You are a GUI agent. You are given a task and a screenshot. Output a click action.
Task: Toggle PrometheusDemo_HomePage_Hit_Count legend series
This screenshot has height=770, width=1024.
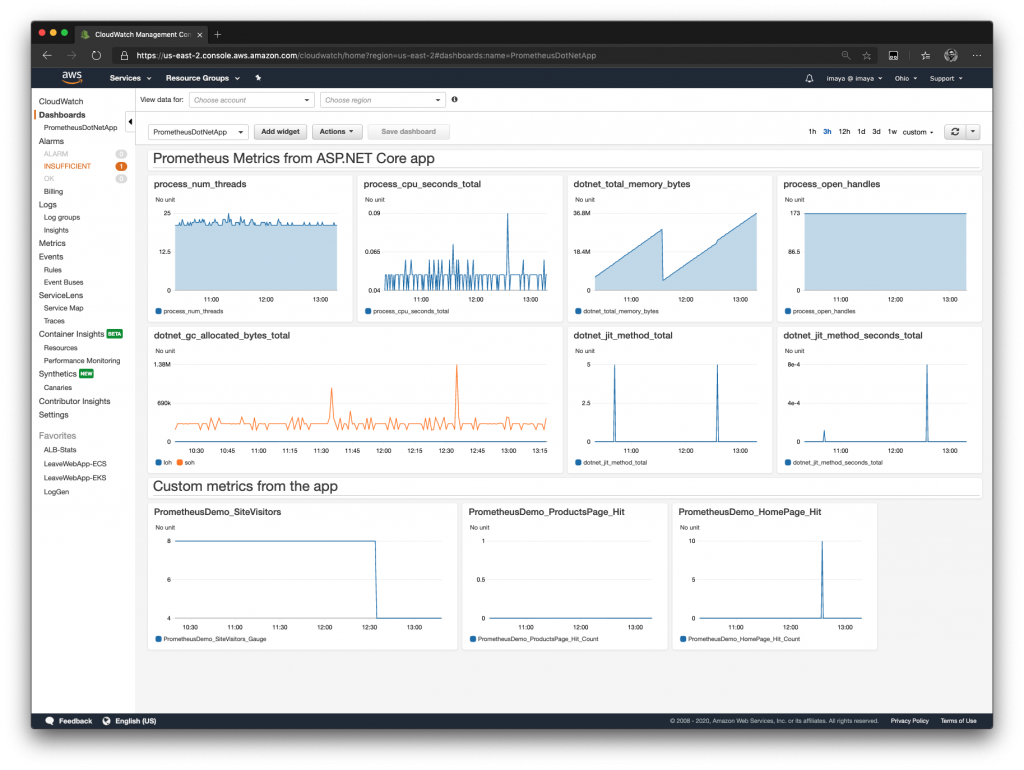coord(740,639)
